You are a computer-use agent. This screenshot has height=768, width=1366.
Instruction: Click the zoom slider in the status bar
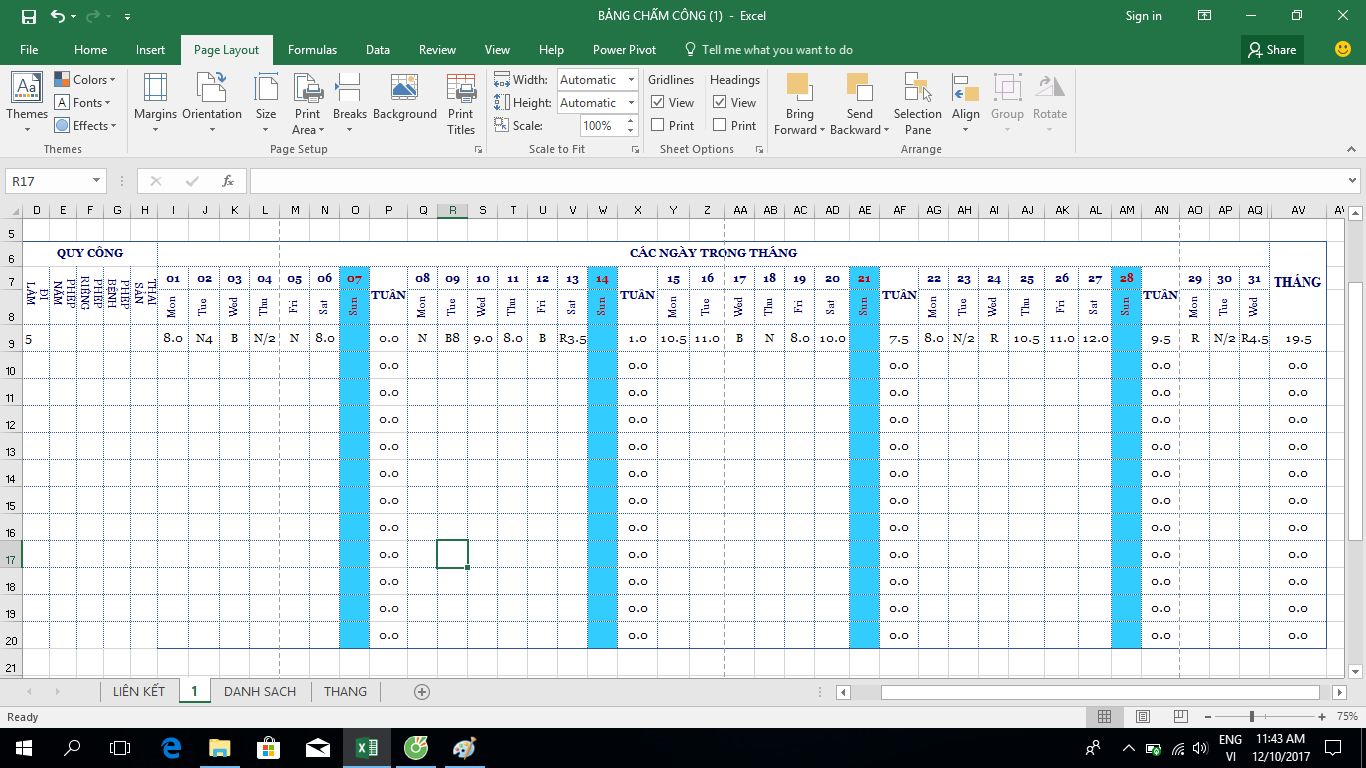[x=1252, y=717]
